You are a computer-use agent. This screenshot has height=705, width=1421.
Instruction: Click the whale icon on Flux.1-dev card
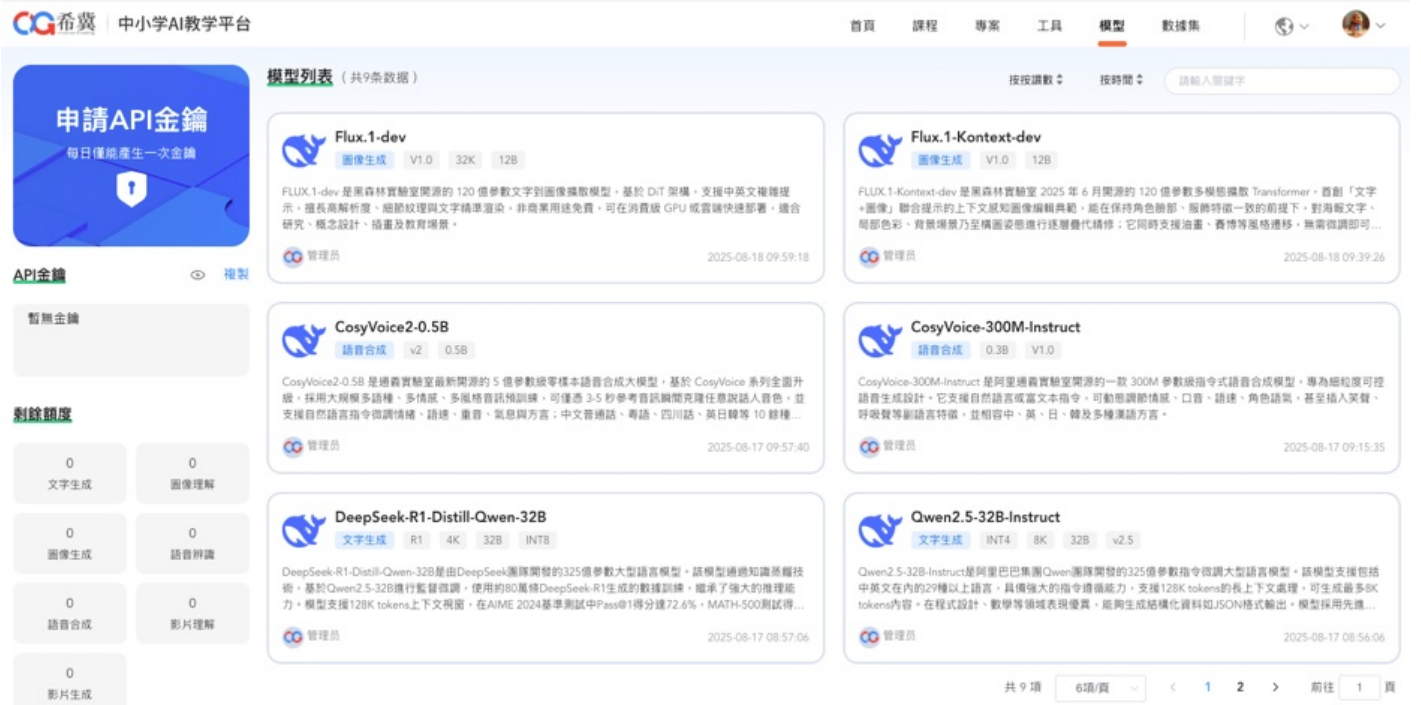304,150
